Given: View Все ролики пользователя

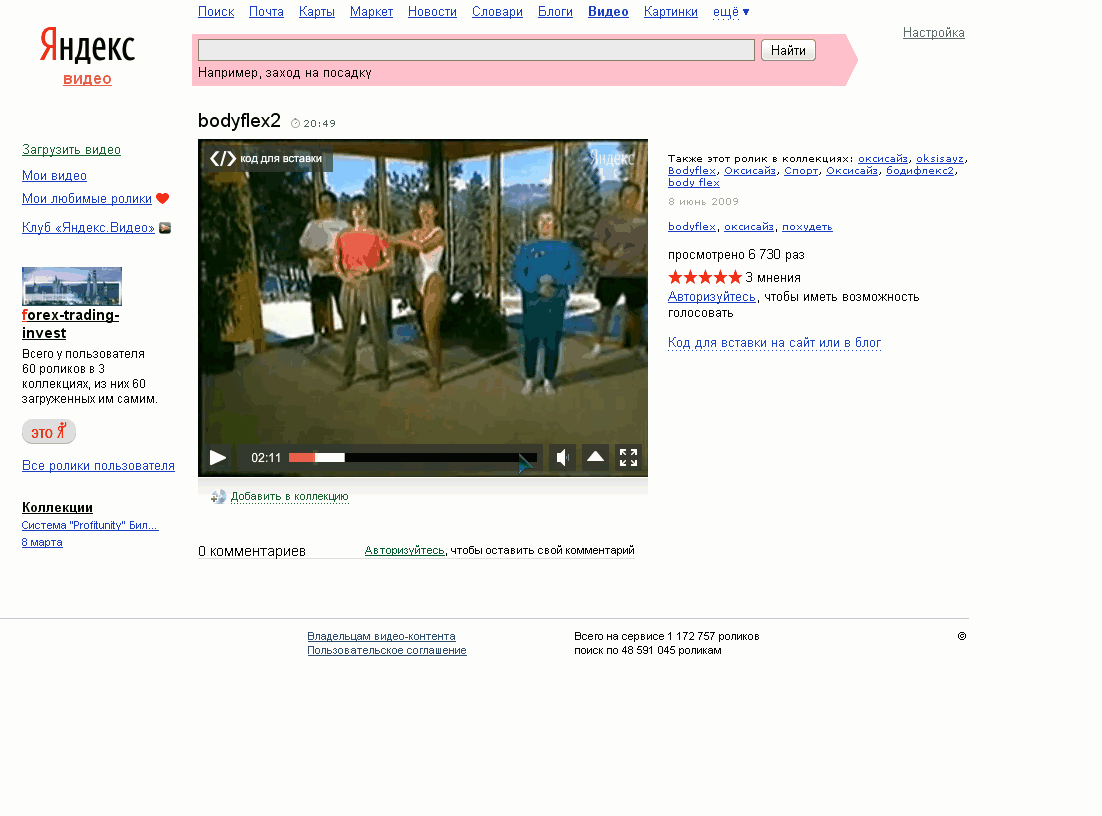Looking at the screenshot, I should pos(98,466).
